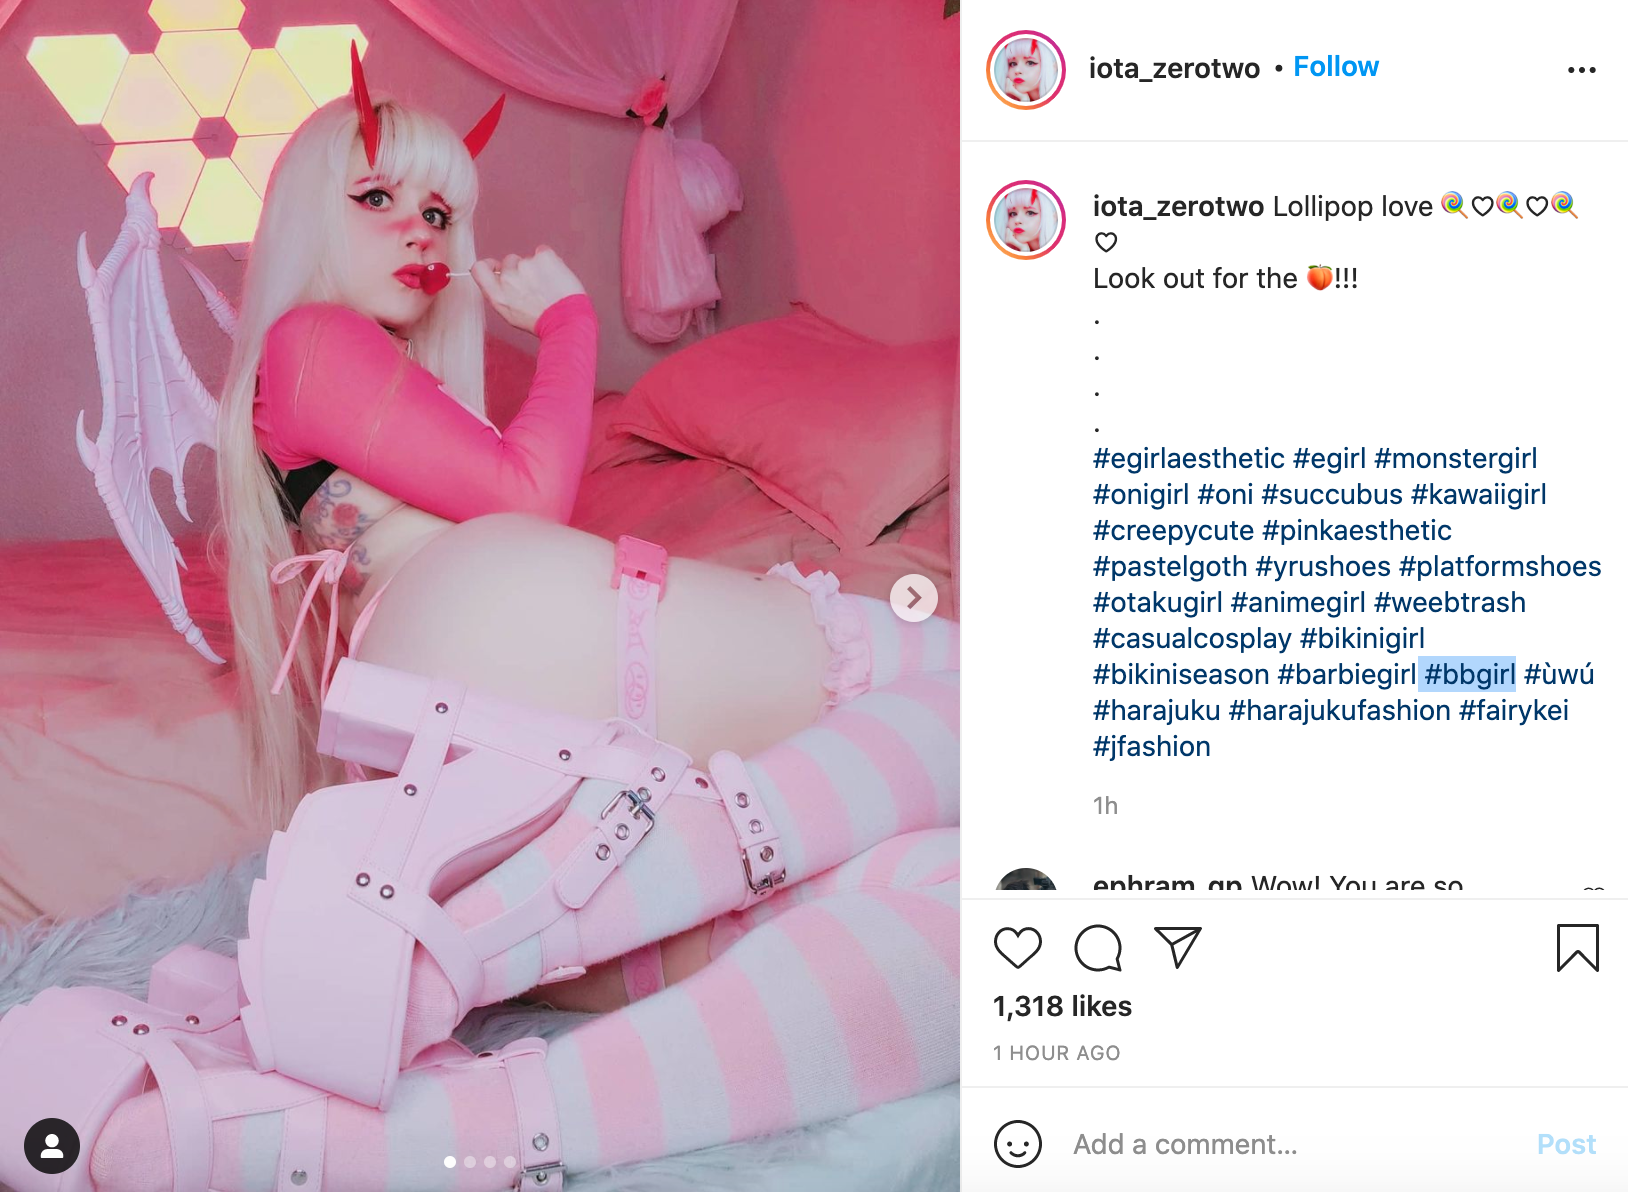Open emoji picker smiley icon
Screen dimensions: 1628x1192
1017,1144
